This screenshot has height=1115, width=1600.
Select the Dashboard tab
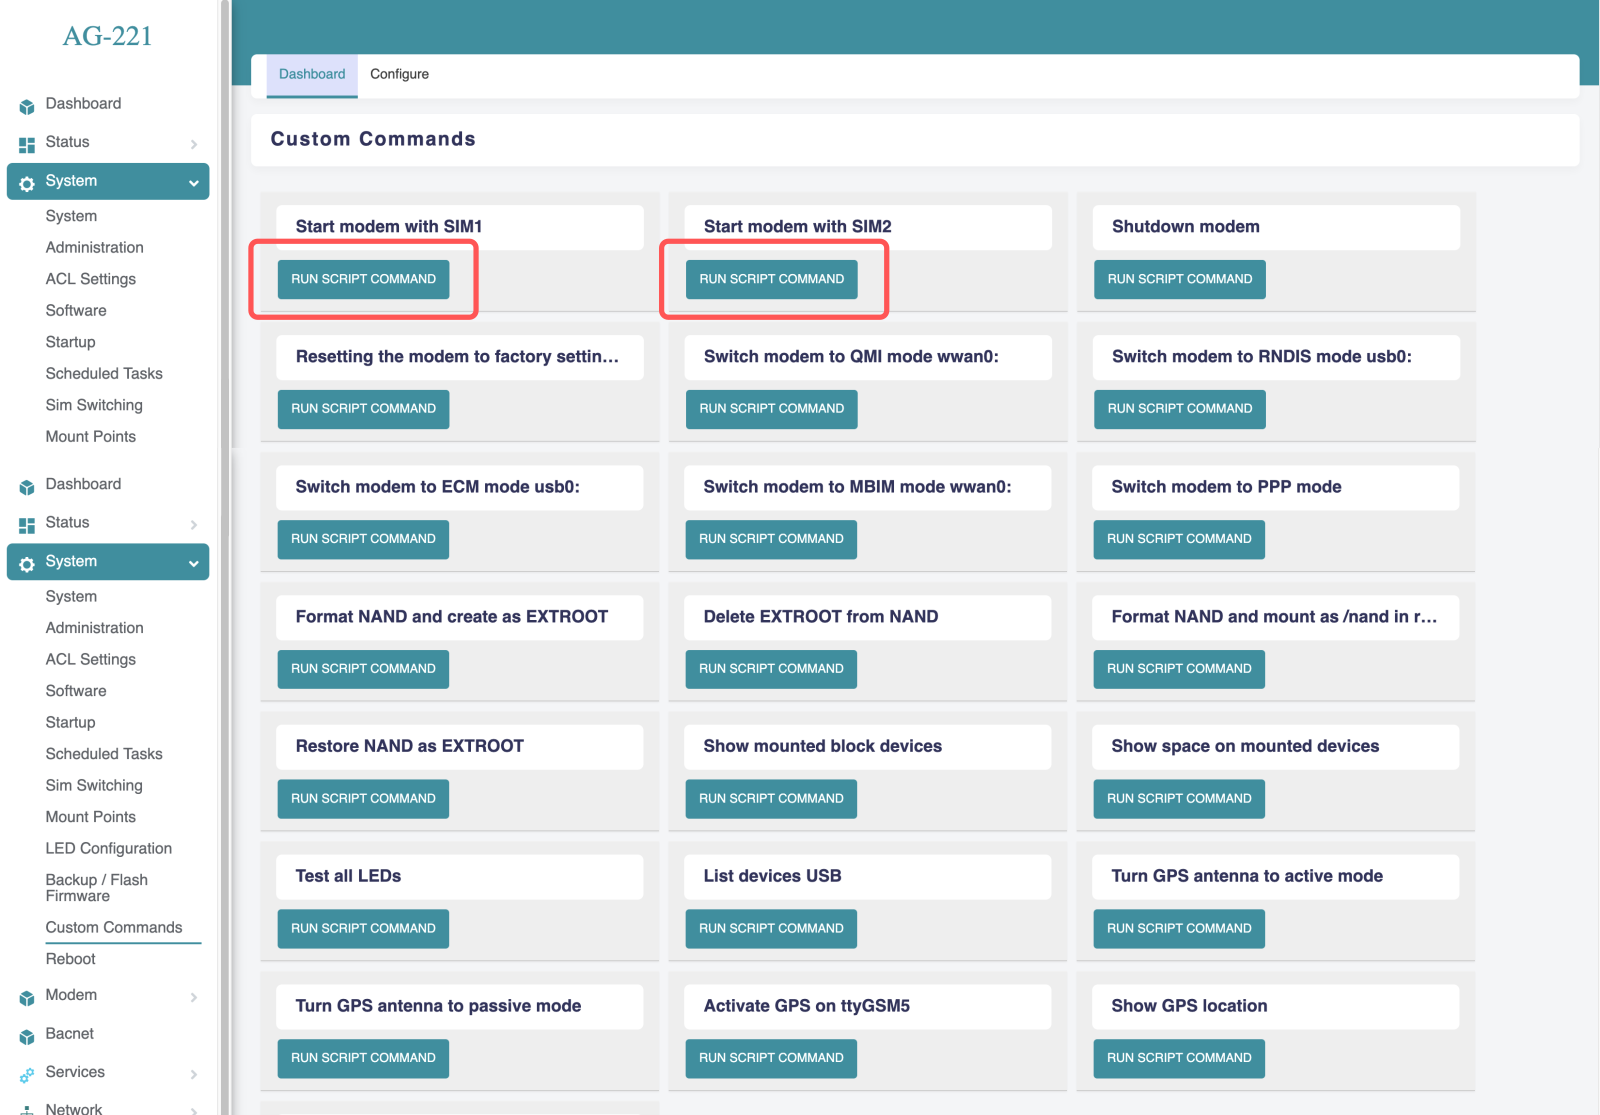(311, 73)
